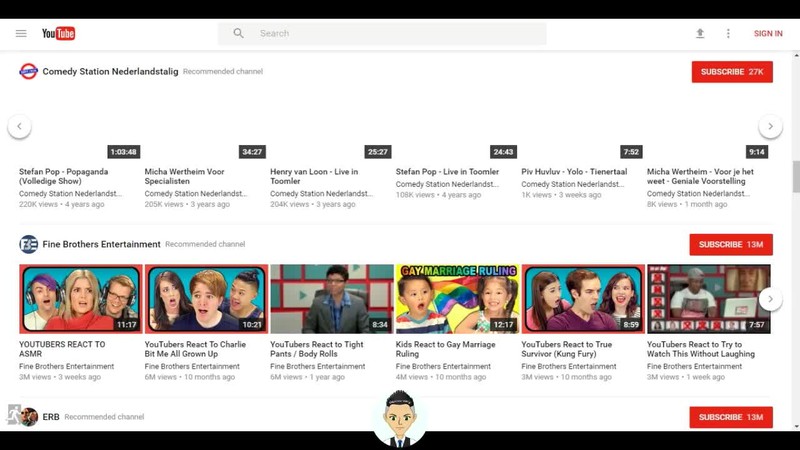
Task: Open Try to Watch This Without Laughing title
Action: (701, 349)
